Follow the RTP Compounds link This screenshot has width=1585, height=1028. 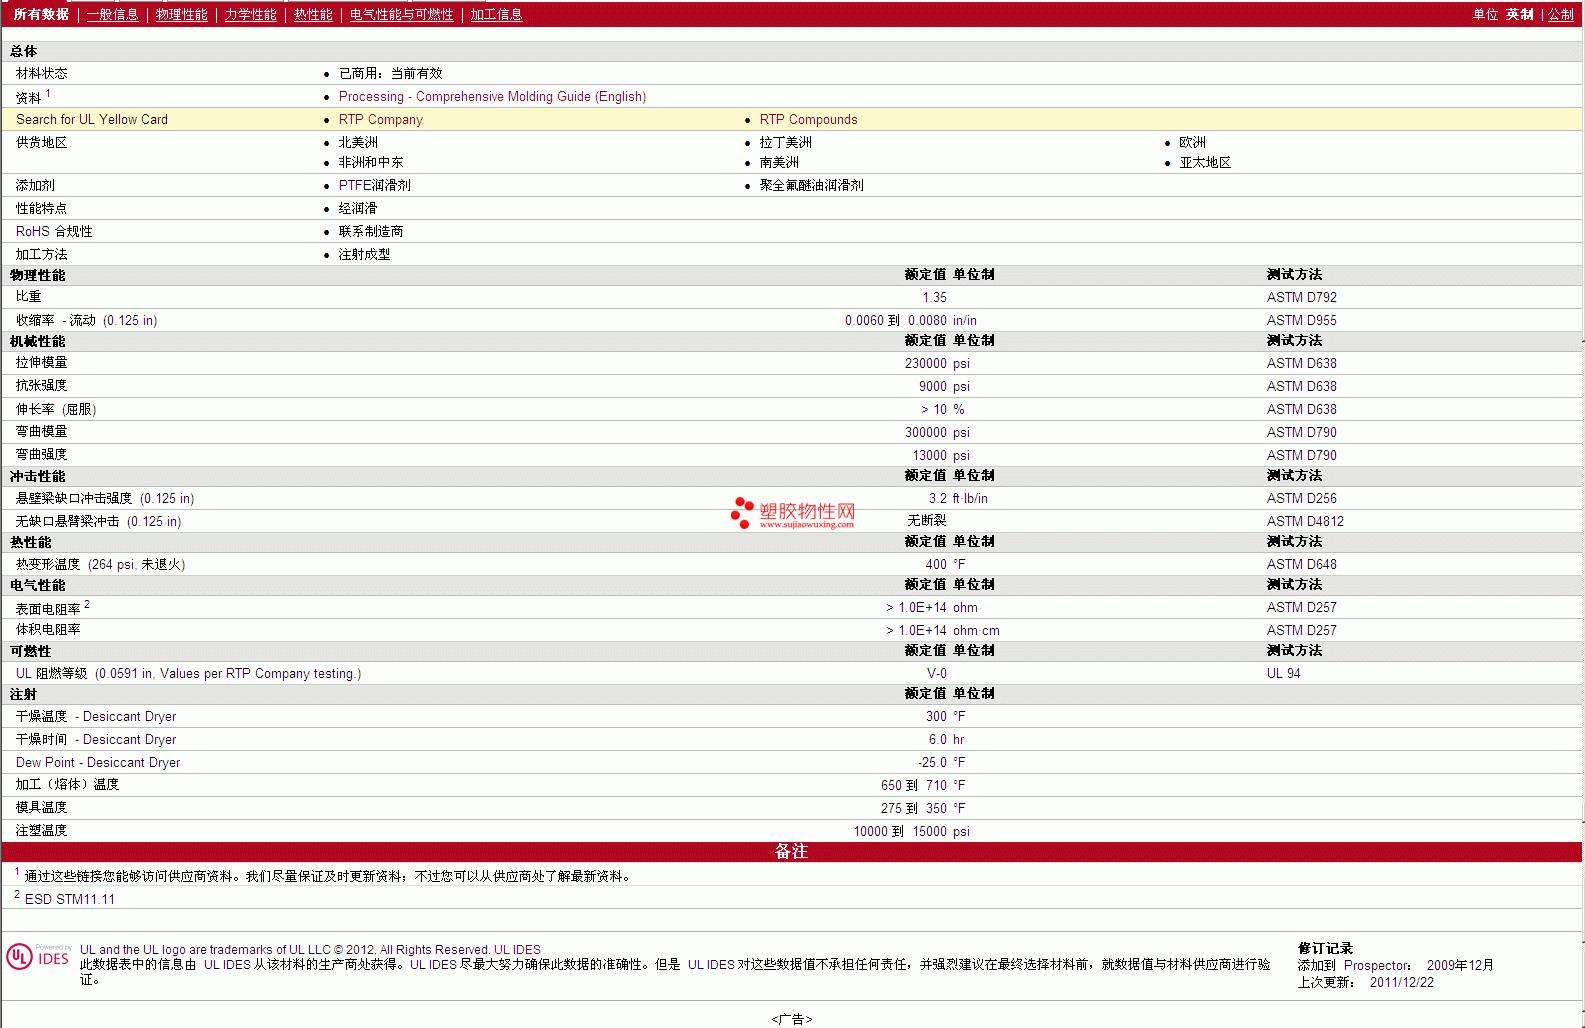pos(808,119)
